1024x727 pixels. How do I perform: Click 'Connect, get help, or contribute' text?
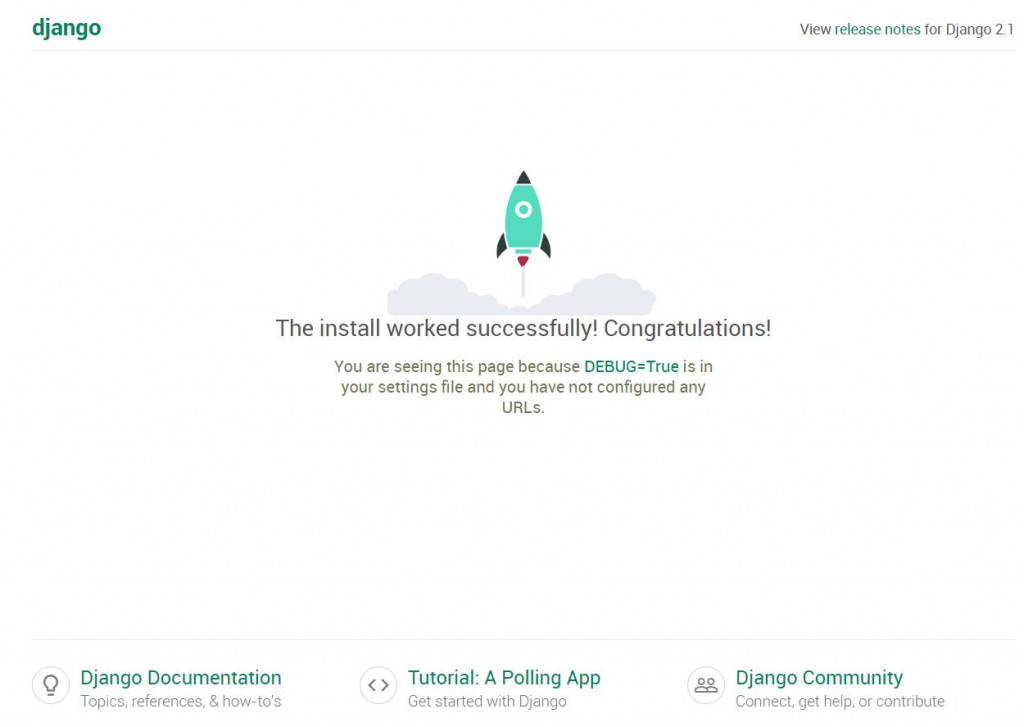point(840,702)
